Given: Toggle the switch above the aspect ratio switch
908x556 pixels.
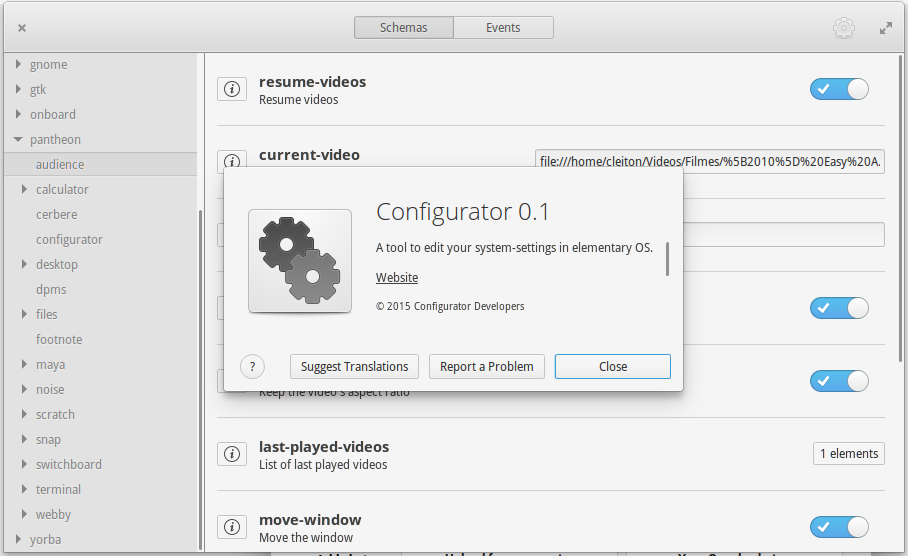Looking at the screenshot, I should coord(839,308).
